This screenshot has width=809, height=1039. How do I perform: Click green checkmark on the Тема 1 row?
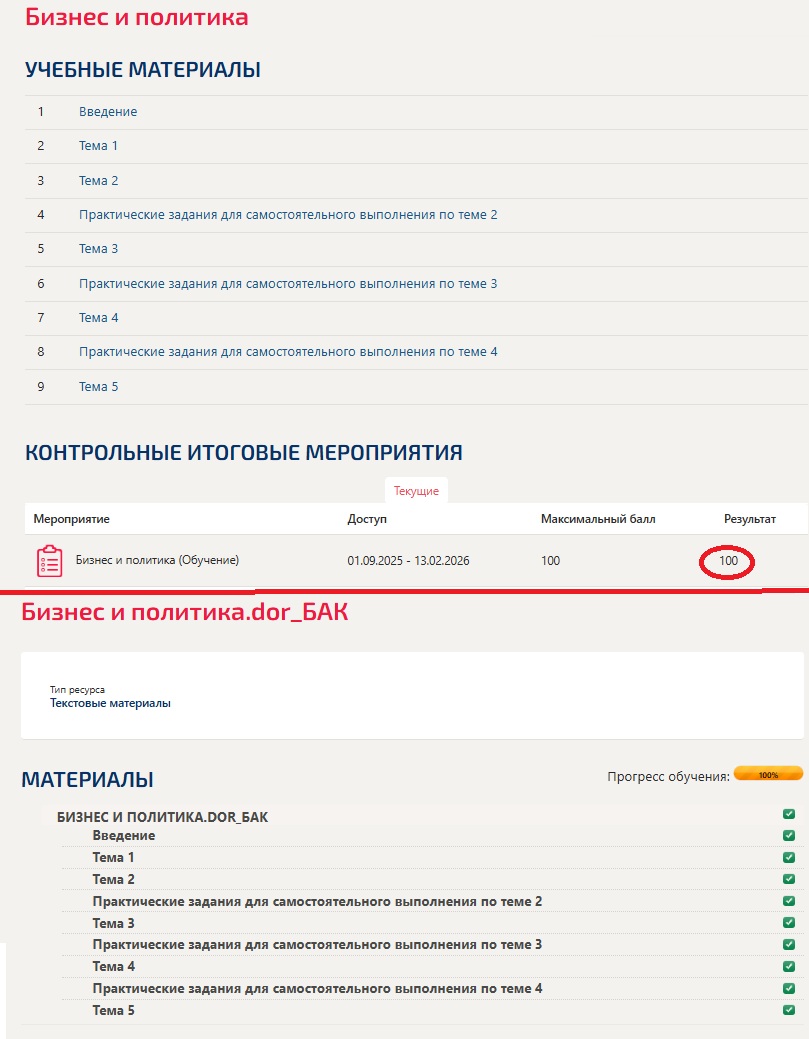click(x=789, y=858)
